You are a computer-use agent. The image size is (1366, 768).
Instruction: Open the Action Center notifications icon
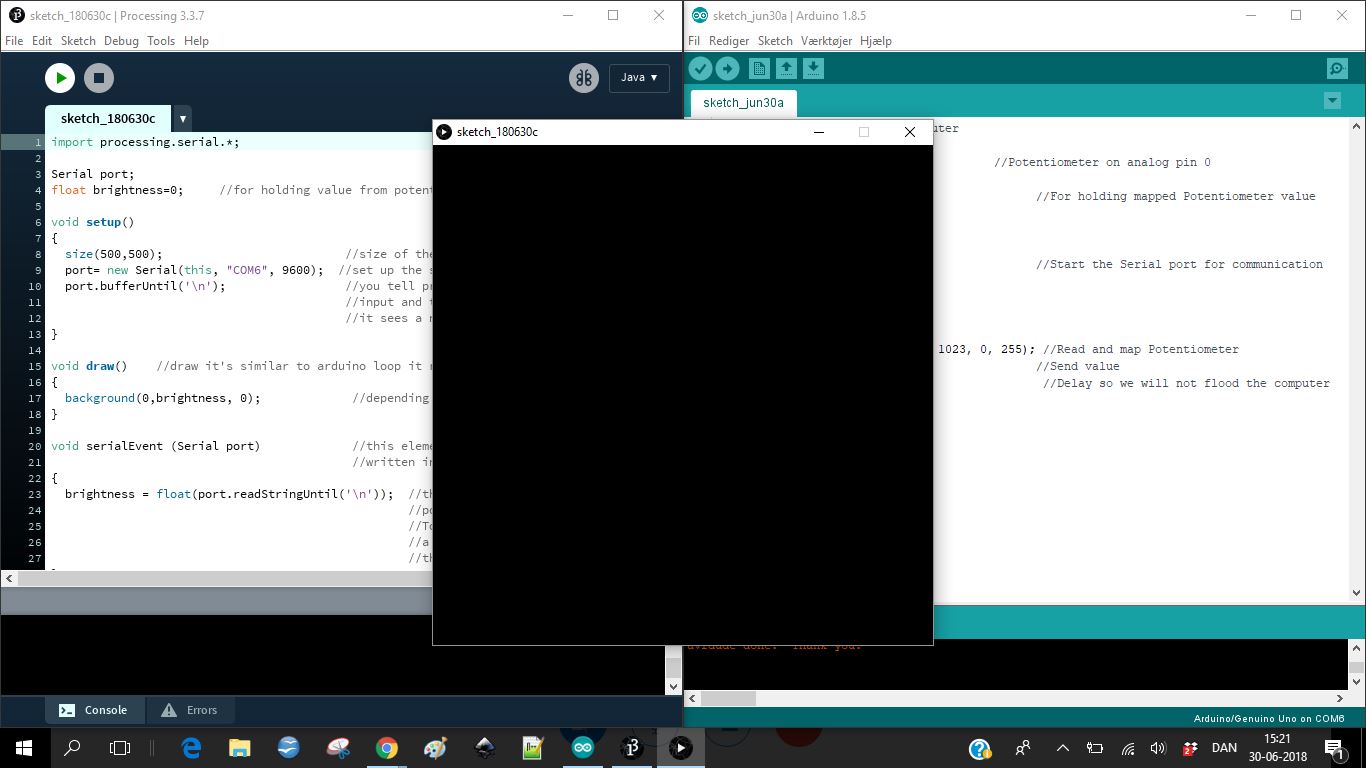tap(1334, 748)
